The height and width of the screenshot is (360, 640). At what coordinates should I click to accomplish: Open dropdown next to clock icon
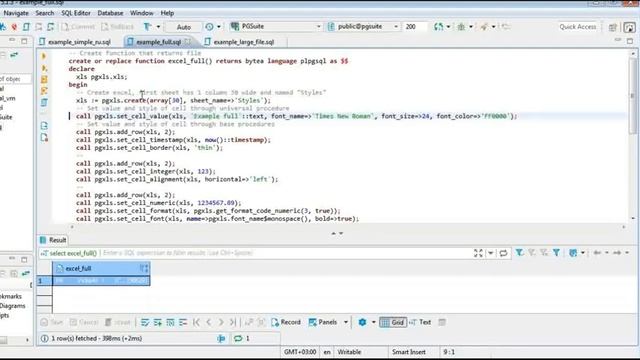(219, 27)
